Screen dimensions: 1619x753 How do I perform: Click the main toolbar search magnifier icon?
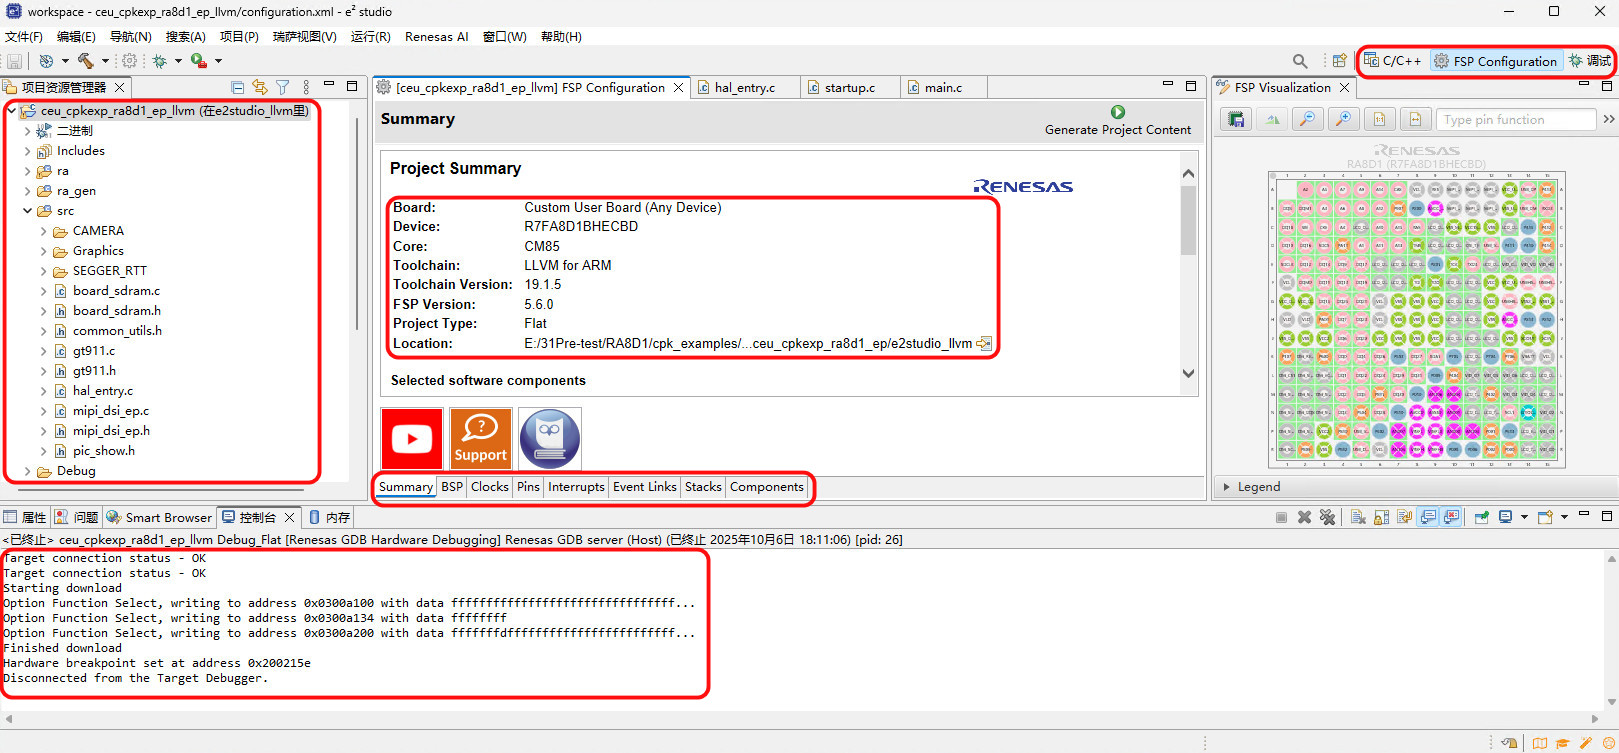coord(1300,61)
